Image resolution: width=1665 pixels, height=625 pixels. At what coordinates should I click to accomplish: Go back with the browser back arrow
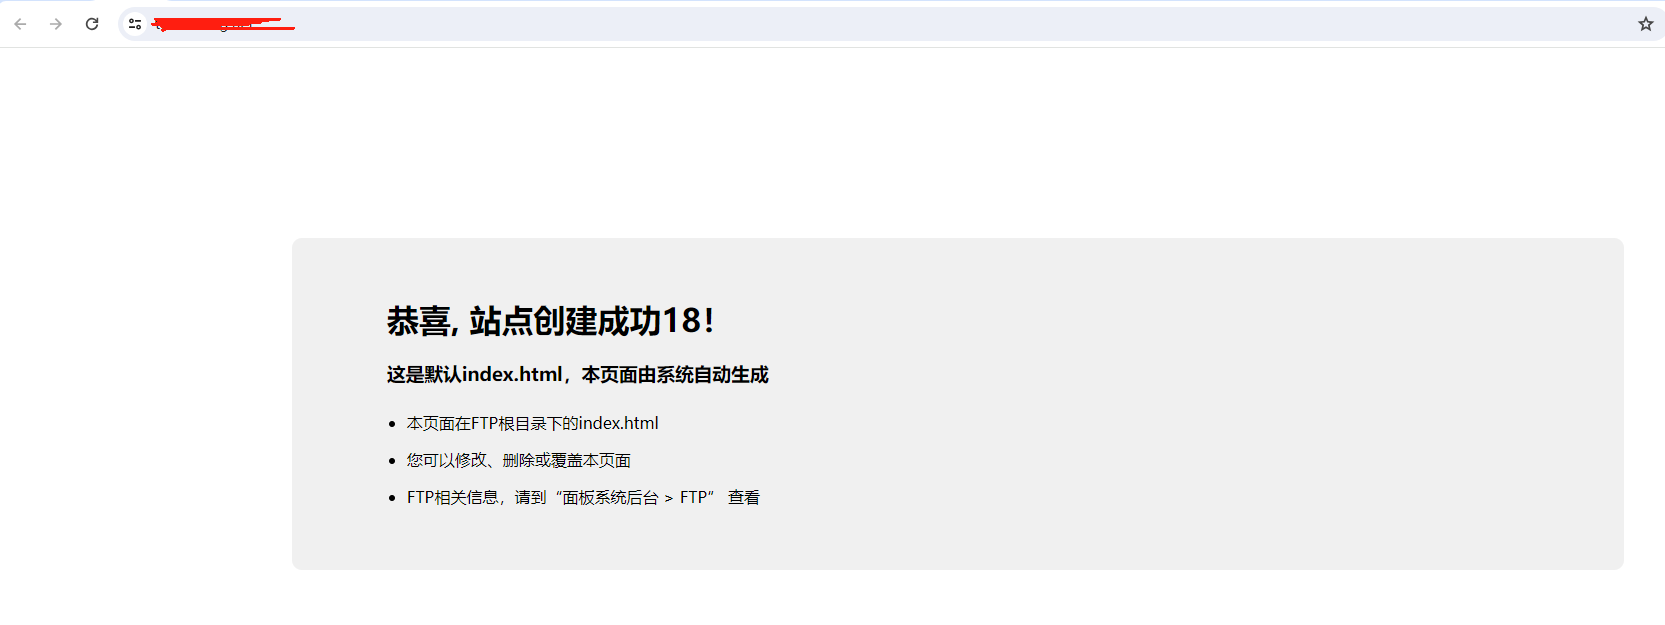click(x=20, y=24)
